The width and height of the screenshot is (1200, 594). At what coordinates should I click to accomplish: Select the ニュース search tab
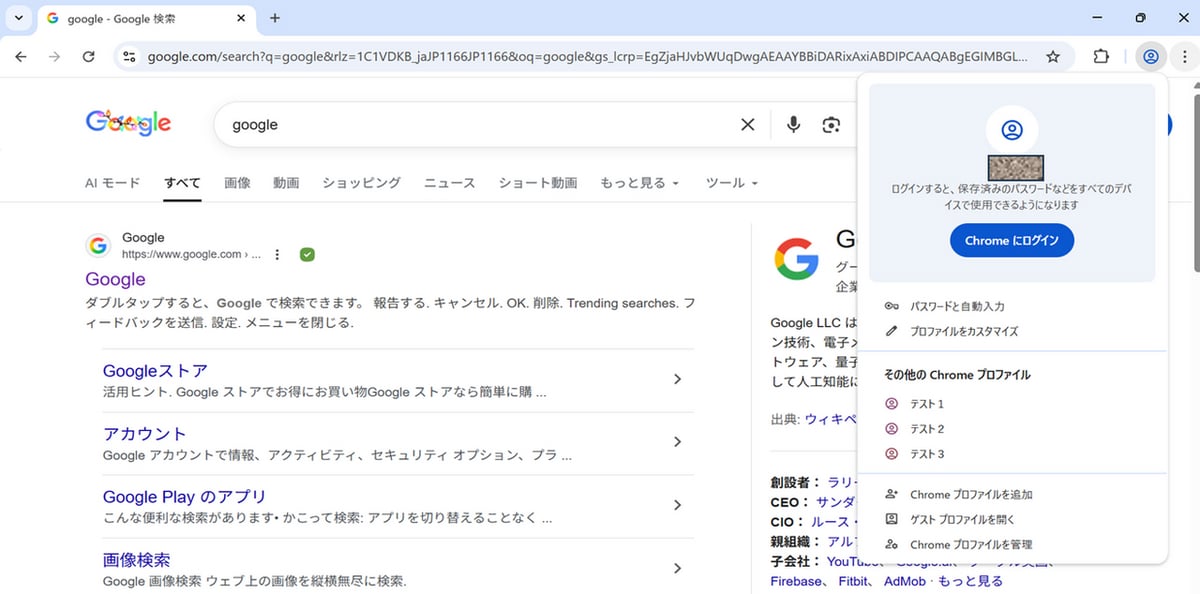(449, 183)
